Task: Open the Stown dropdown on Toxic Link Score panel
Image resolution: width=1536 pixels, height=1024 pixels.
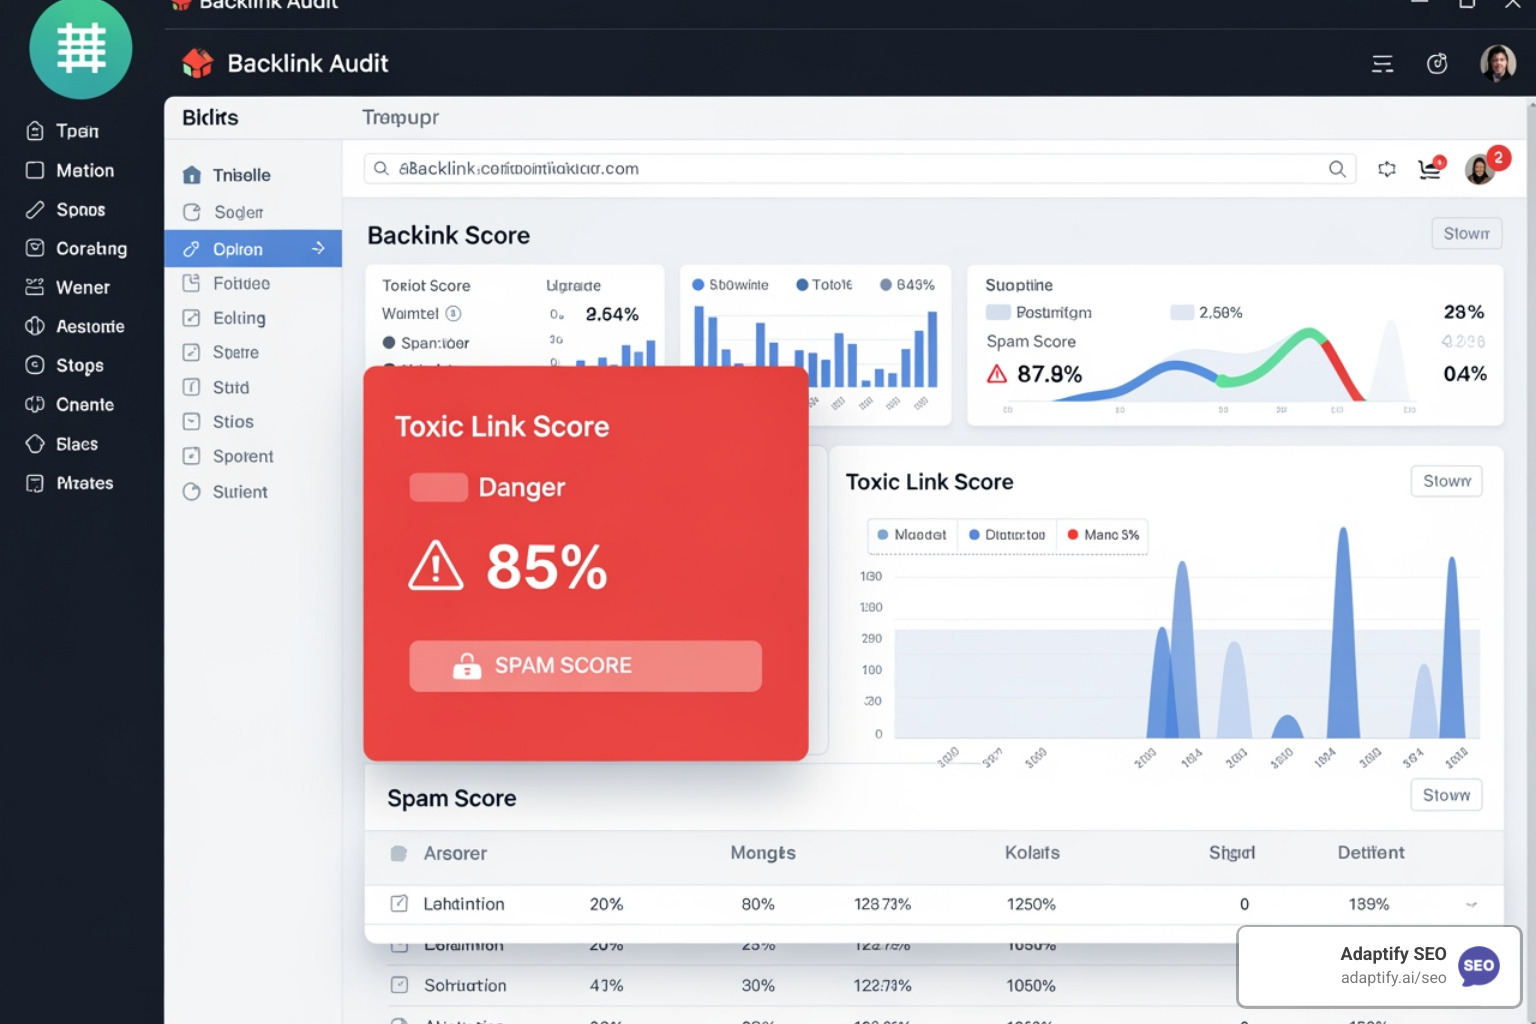Action: (1446, 481)
